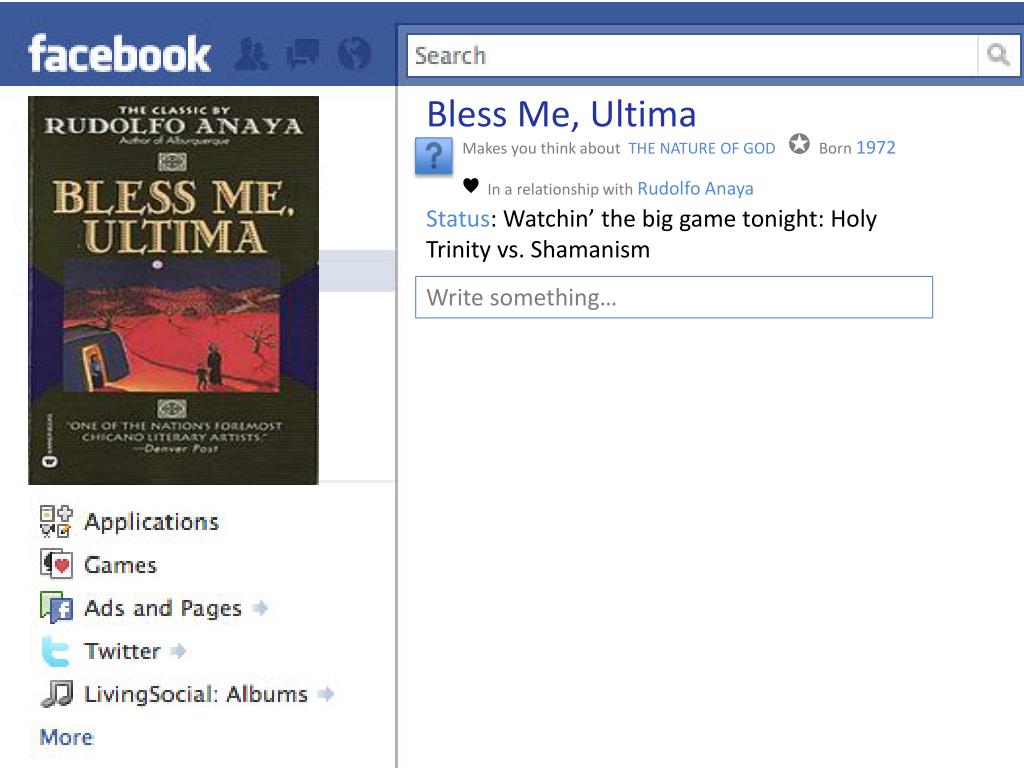Click the Applications sidebar icon

[x=56, y=521]
